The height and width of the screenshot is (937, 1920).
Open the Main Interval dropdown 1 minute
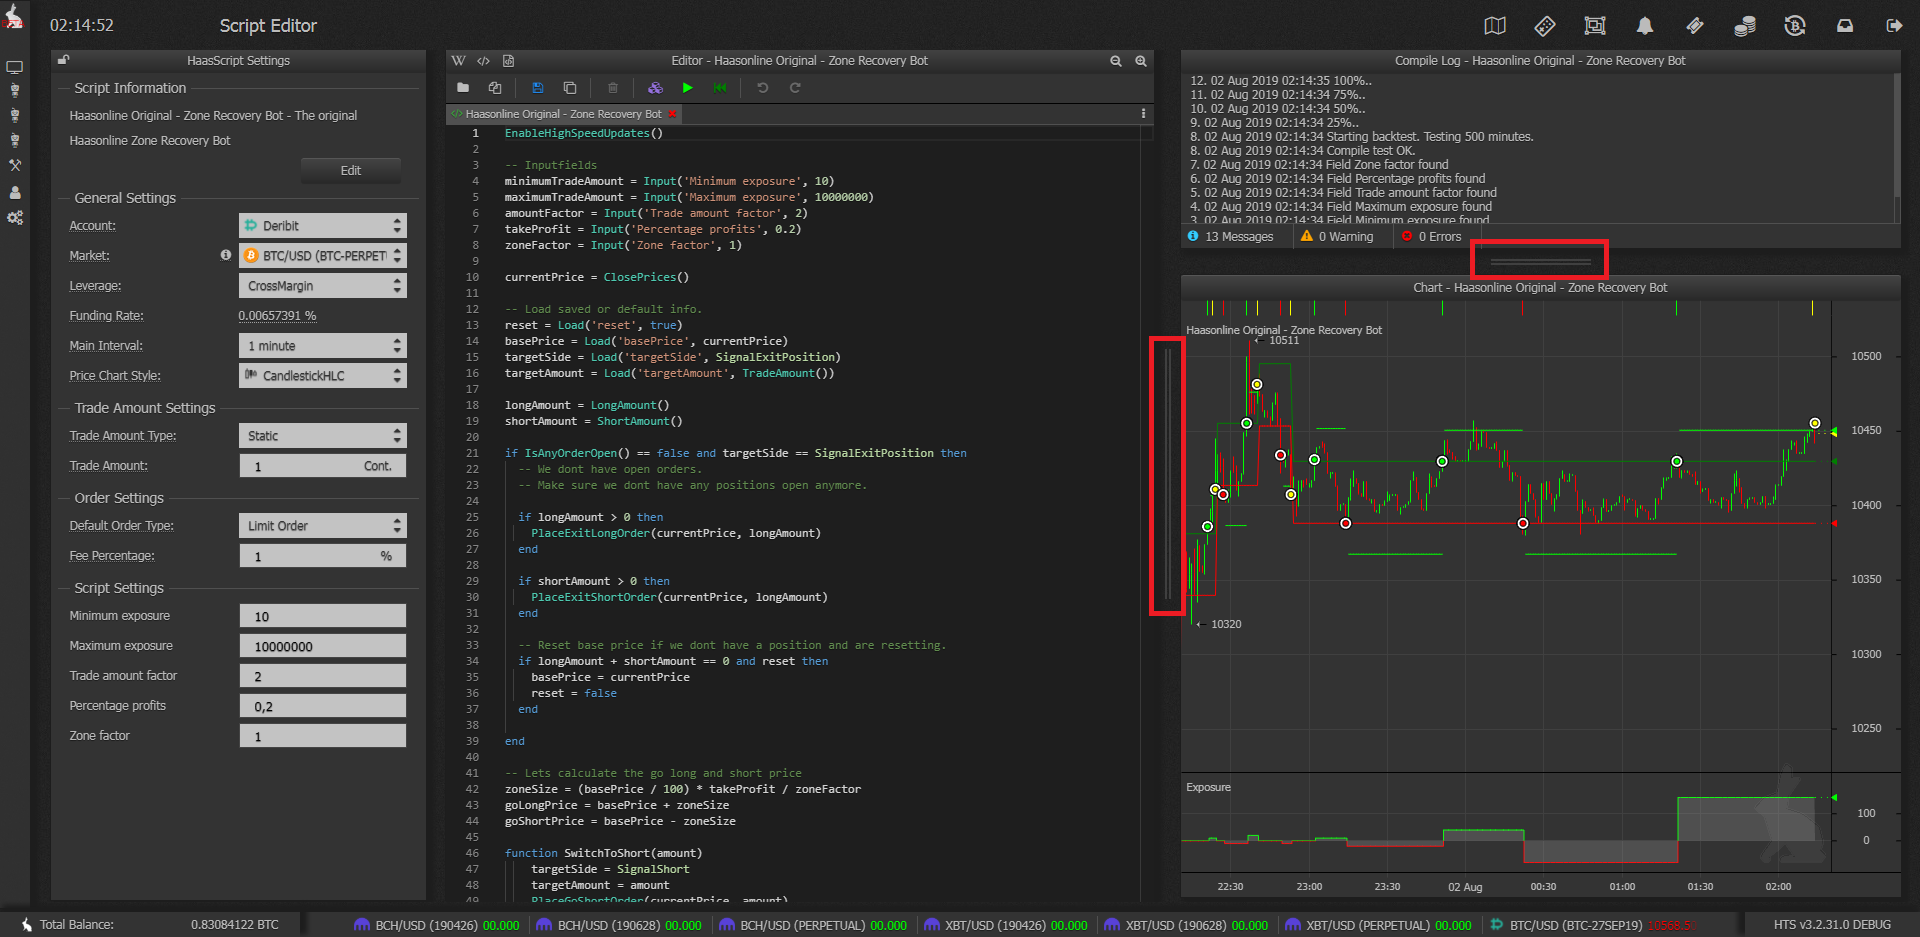click(323, 346)
